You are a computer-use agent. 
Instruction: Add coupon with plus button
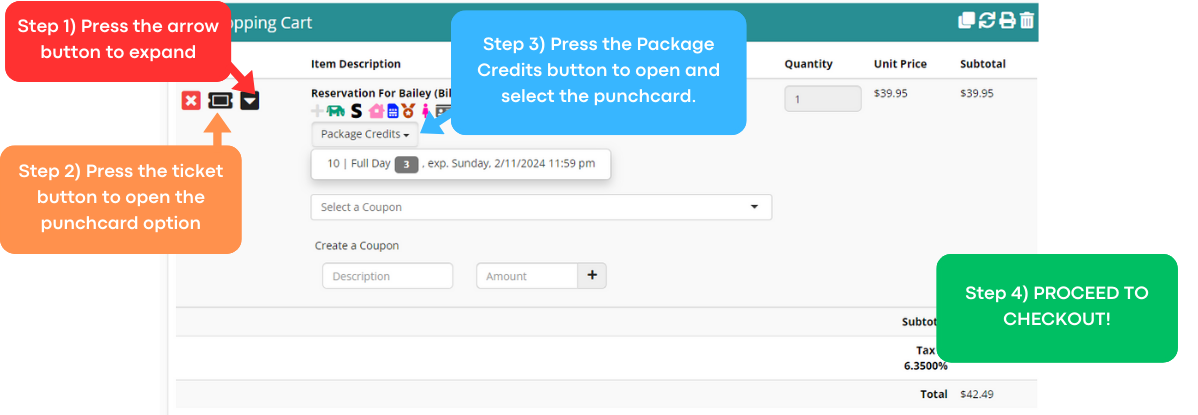[x=592, y=276]
